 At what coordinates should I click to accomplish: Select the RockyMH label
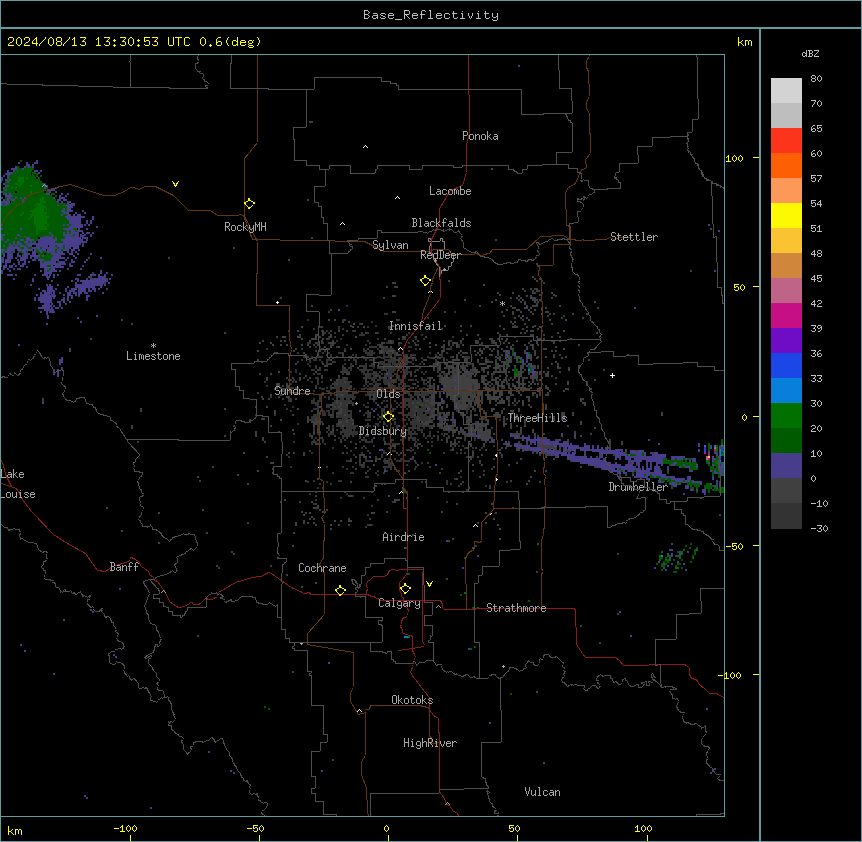(245, 226)
